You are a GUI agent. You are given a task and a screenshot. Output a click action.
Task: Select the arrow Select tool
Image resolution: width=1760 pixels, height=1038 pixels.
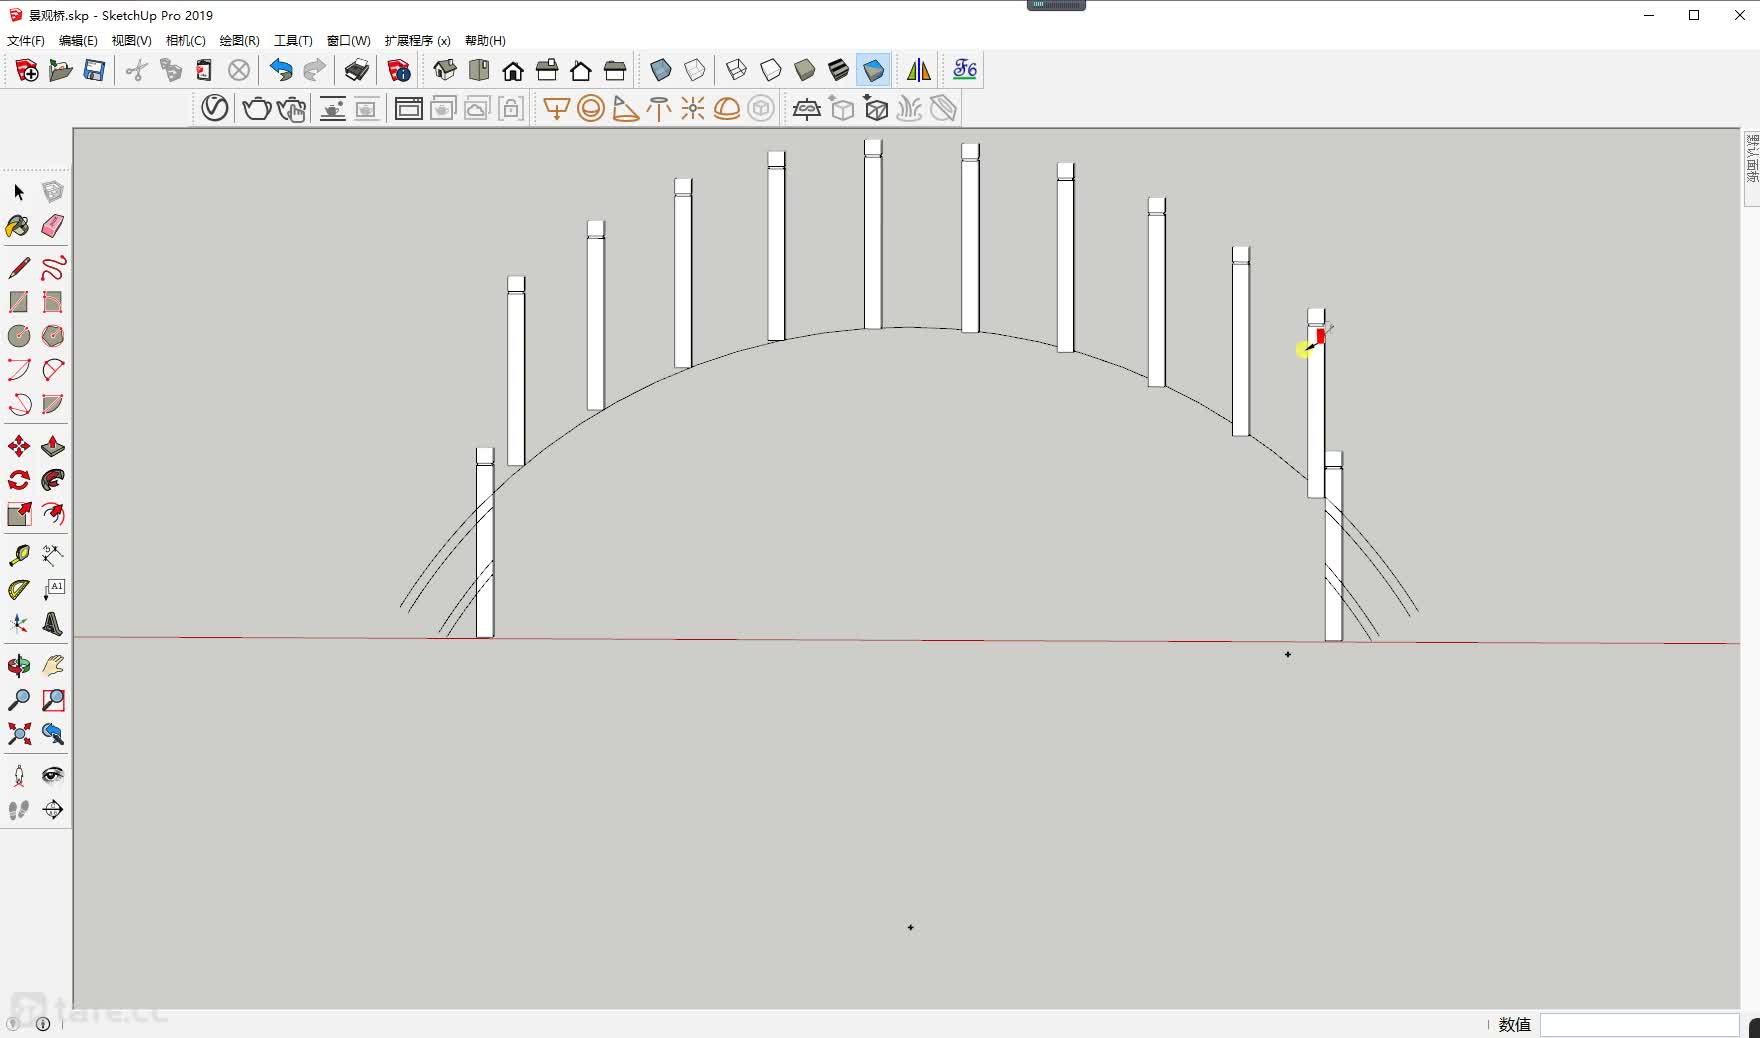click(x=19, y=192)
